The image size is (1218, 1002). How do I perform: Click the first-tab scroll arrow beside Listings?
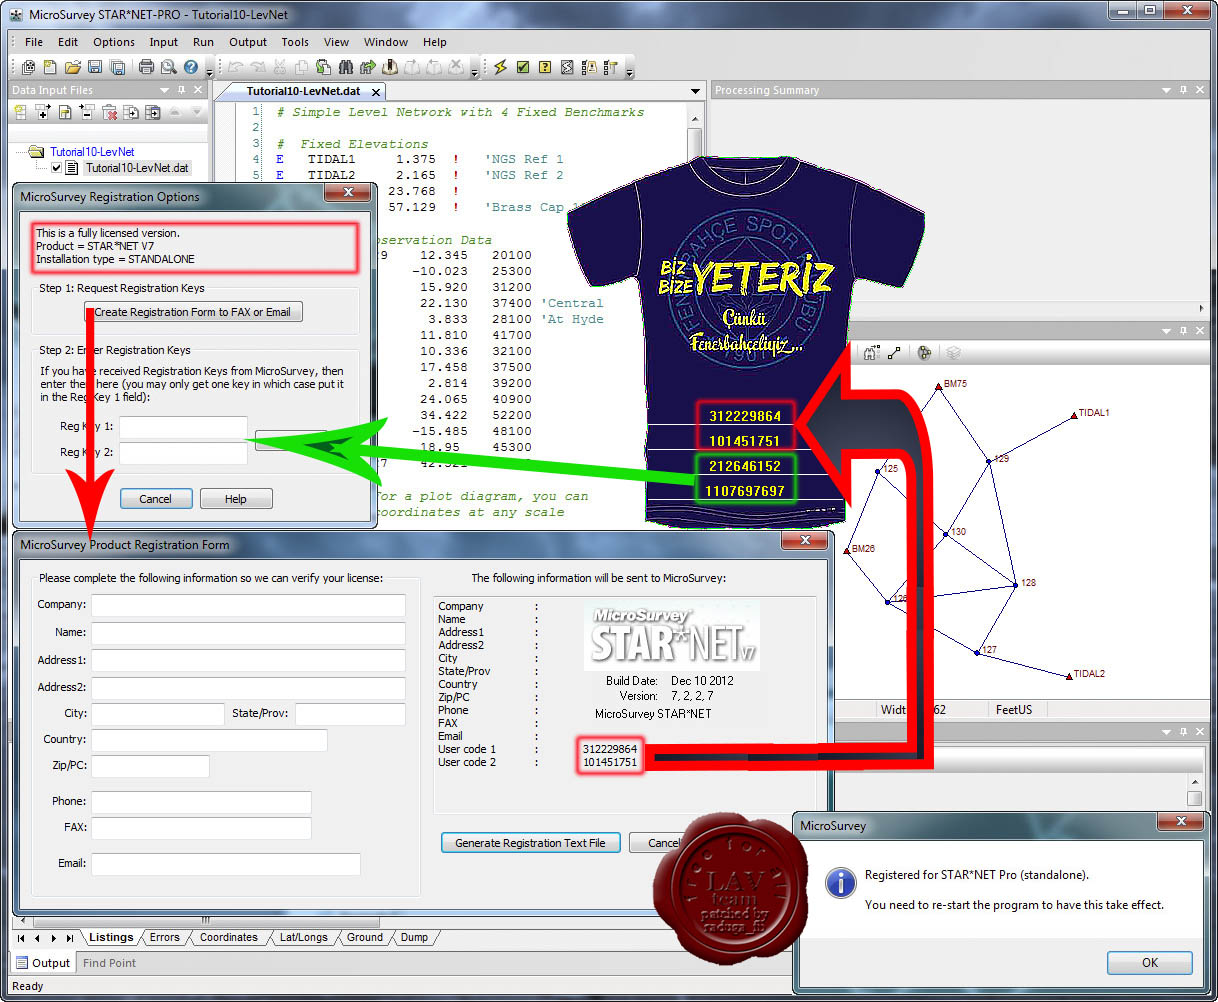pos(23,938)
